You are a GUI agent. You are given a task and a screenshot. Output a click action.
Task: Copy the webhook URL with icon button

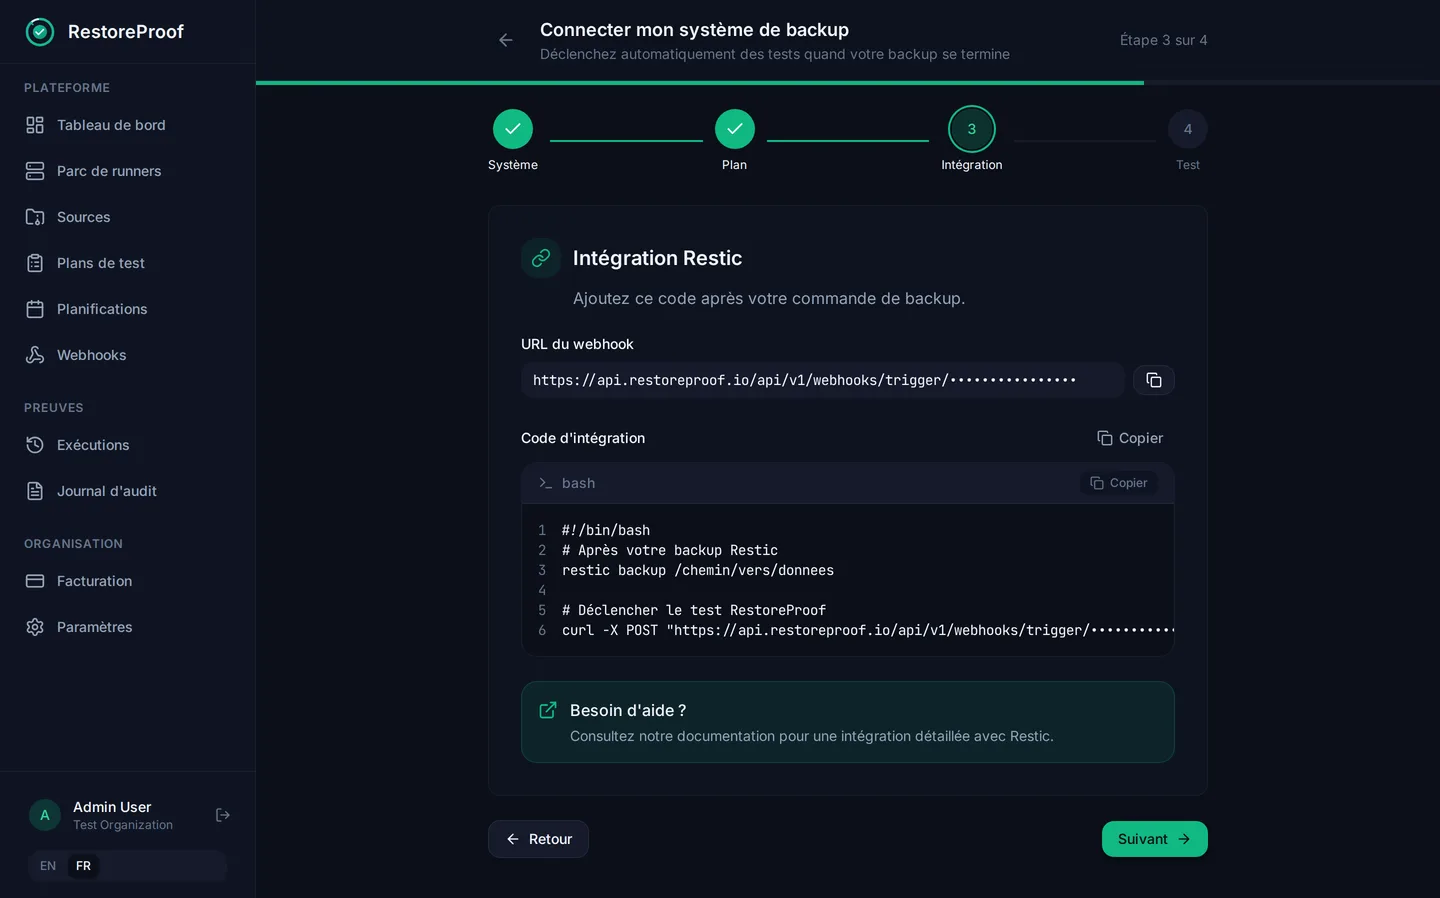point(1154,380)
